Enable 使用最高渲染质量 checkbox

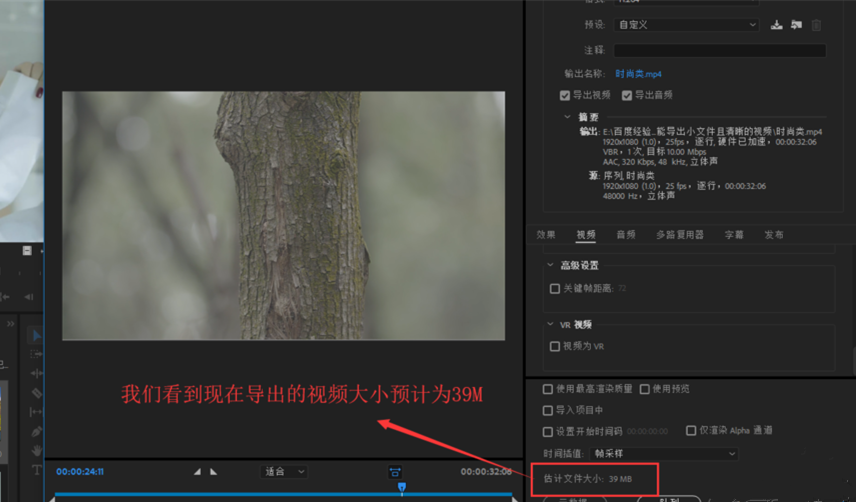pyautogui.click(x=548, y=389)
